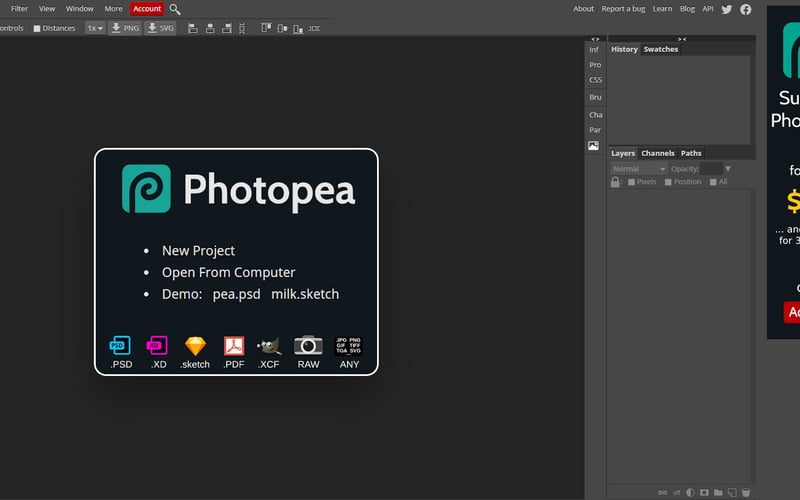
Task: Open Photopea's Facebook page icon
Action: [x=745, y=9]
